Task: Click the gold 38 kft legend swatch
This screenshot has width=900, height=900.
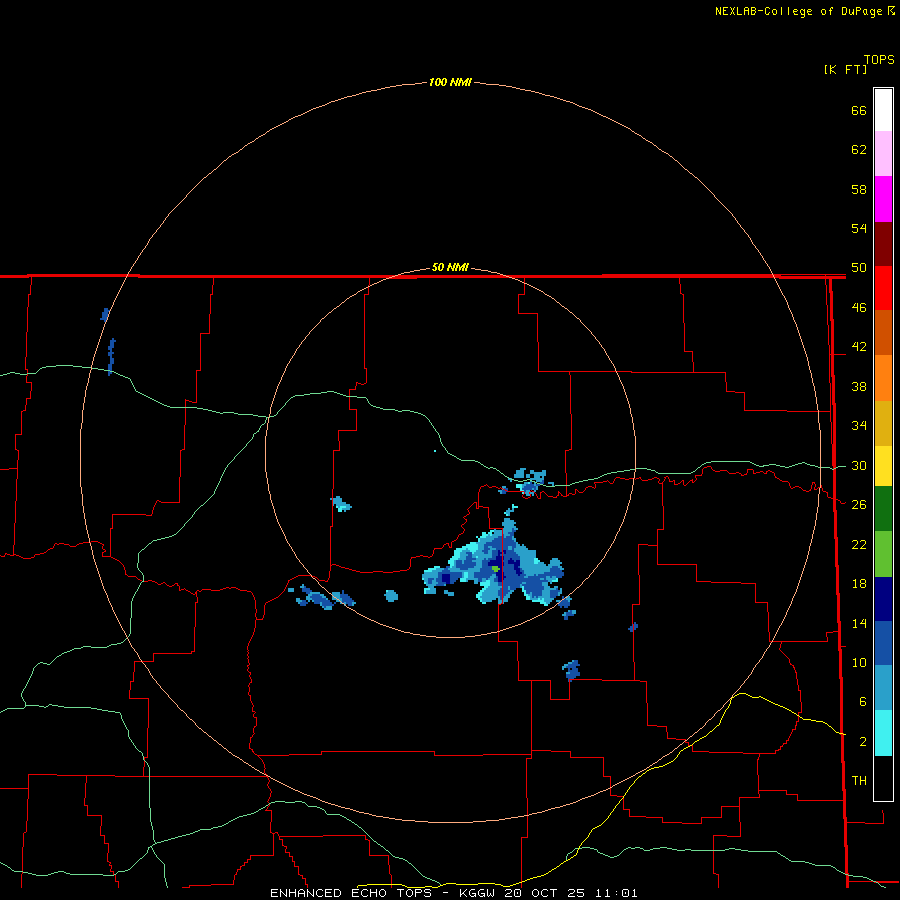Action: coord(883,422)
